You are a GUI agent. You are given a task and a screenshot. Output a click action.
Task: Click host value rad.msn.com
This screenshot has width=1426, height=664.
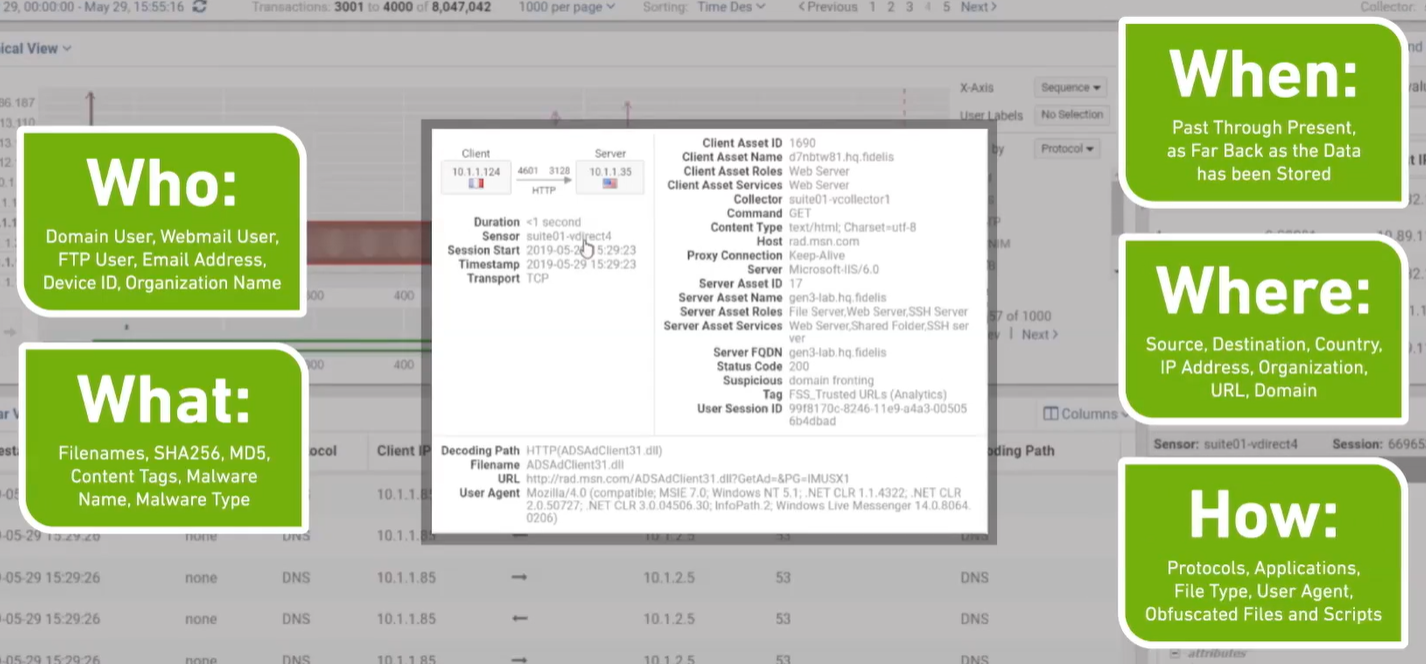824,242
